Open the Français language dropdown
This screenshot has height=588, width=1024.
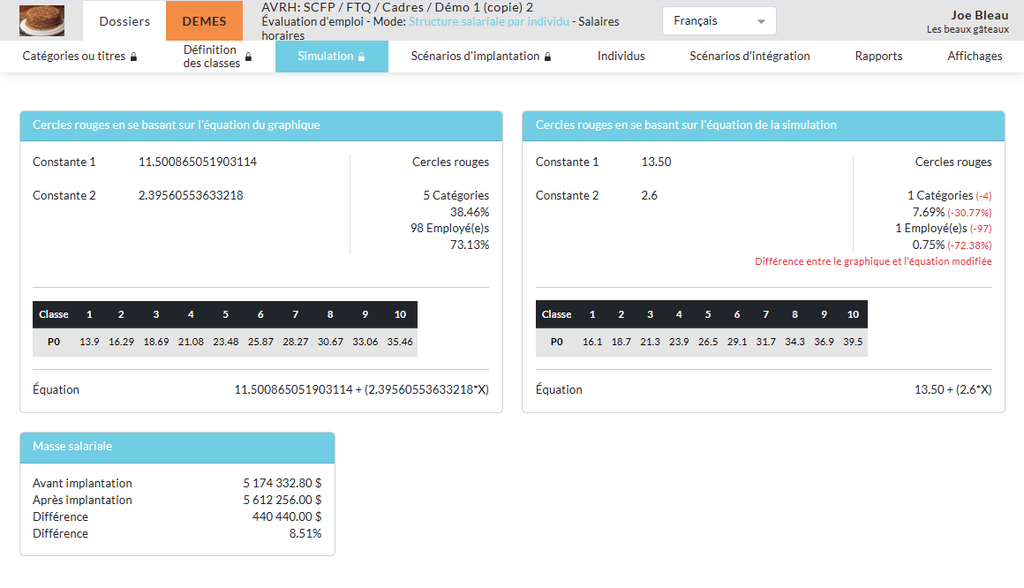(719, 21)
